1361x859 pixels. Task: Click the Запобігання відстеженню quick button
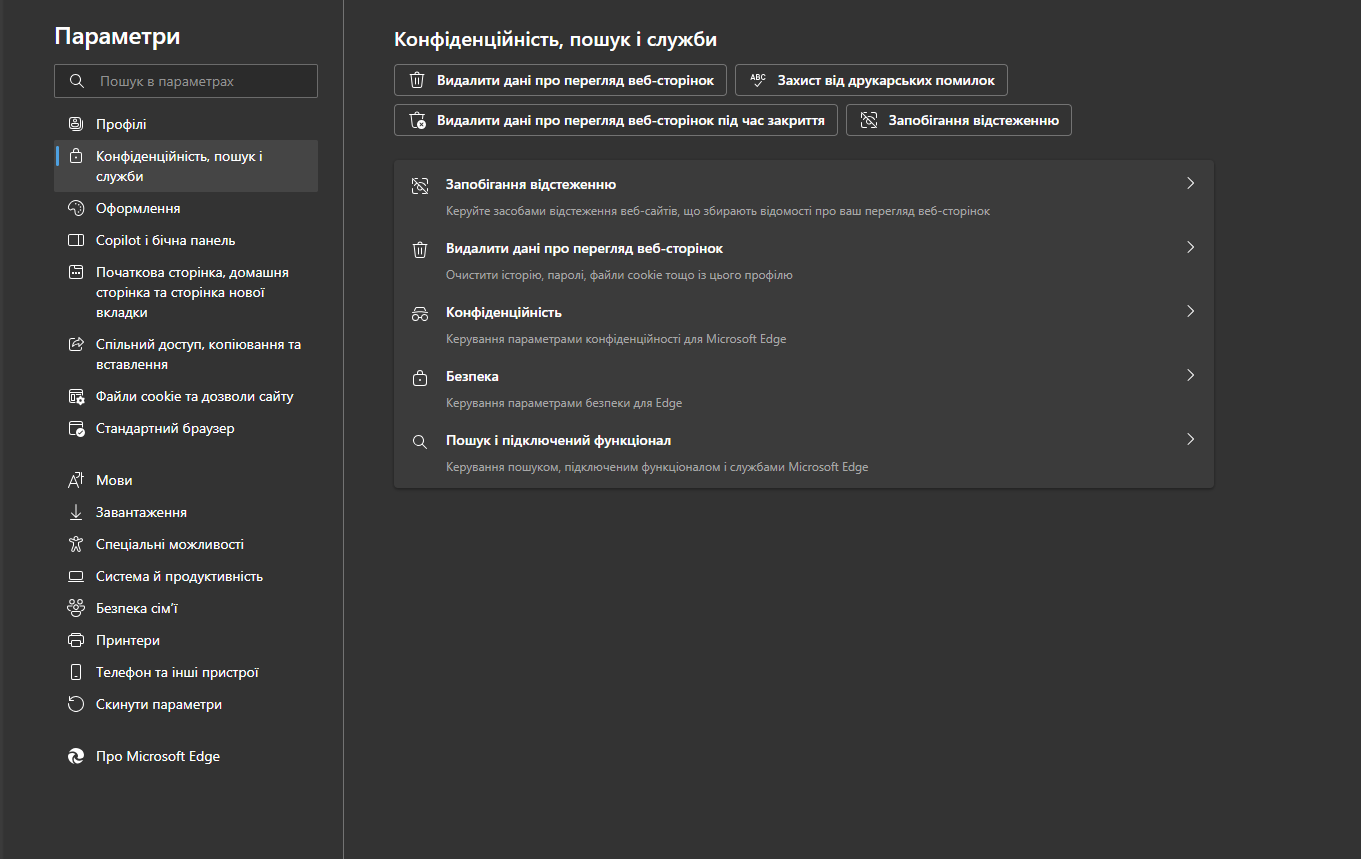(x=958, y=120)
